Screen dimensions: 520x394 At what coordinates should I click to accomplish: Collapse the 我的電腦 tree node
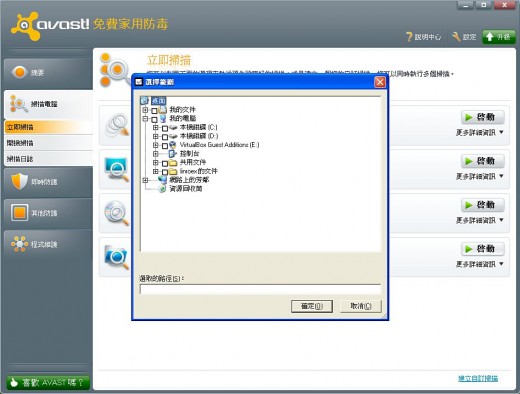click(x=145, y=118)
